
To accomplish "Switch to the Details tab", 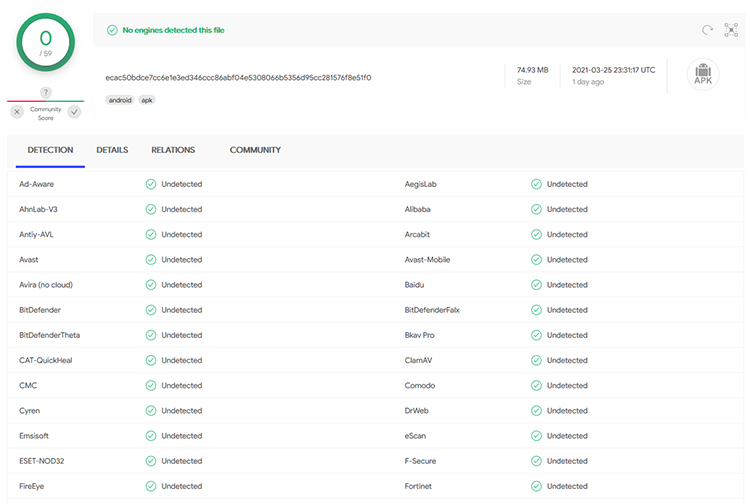I will click(x=112, y=150).
